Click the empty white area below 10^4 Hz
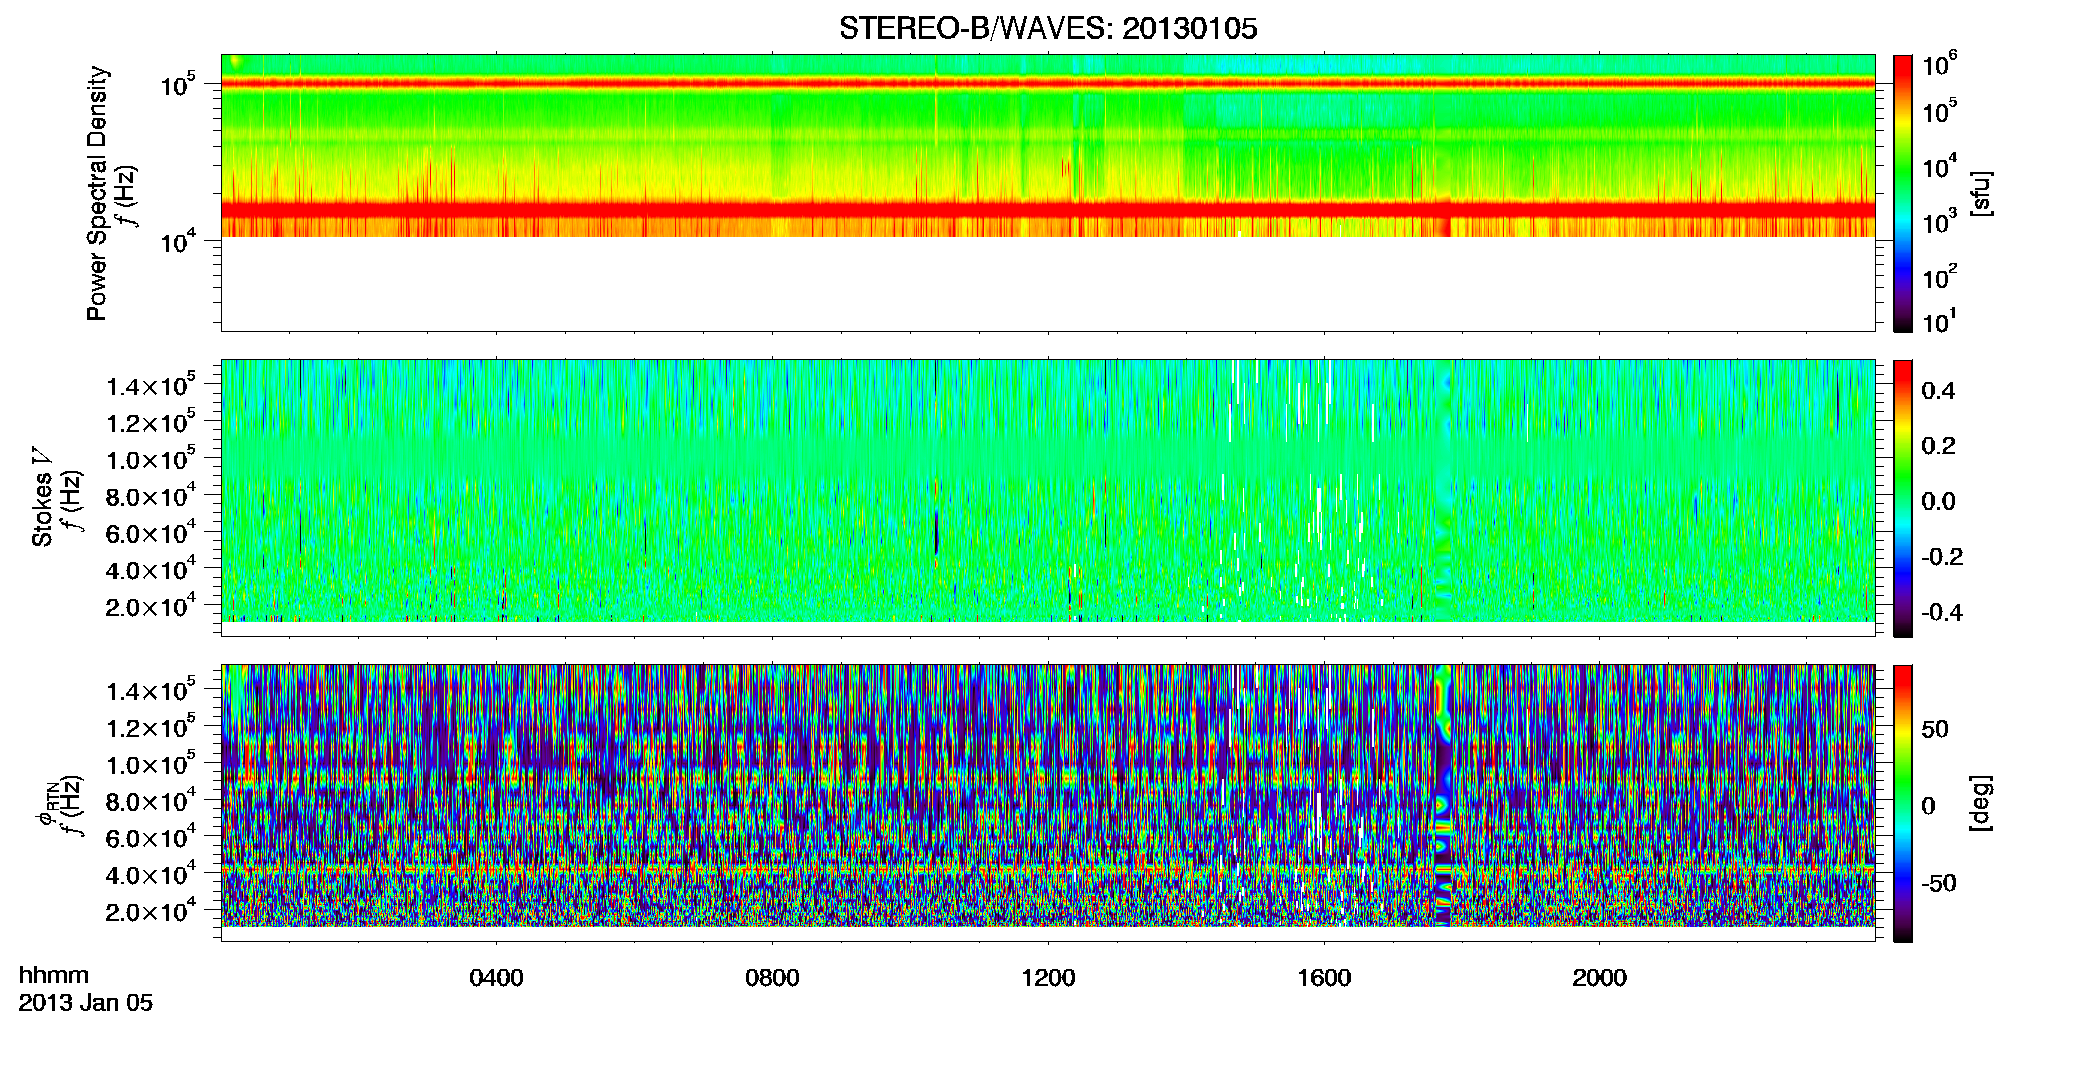This screenshot has width=2096, height=1080. [x=1047, y=284]
